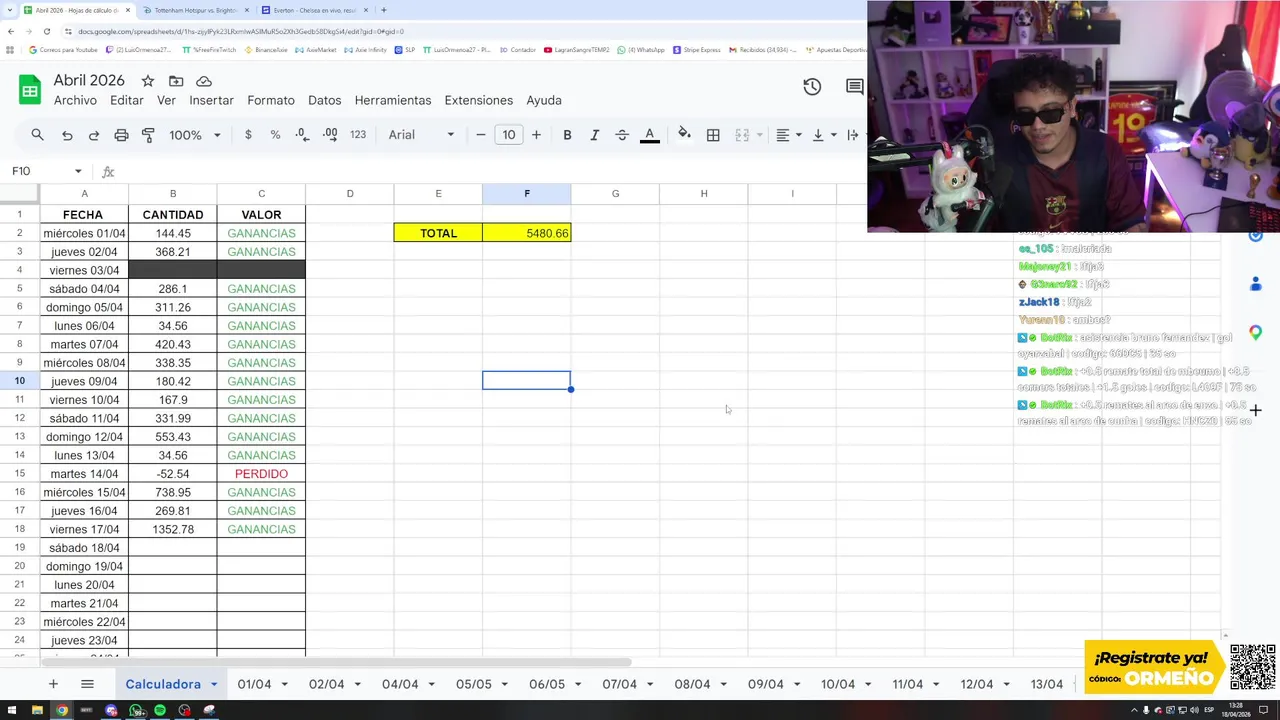
Task: Open the text color picker
Action: 650,135
